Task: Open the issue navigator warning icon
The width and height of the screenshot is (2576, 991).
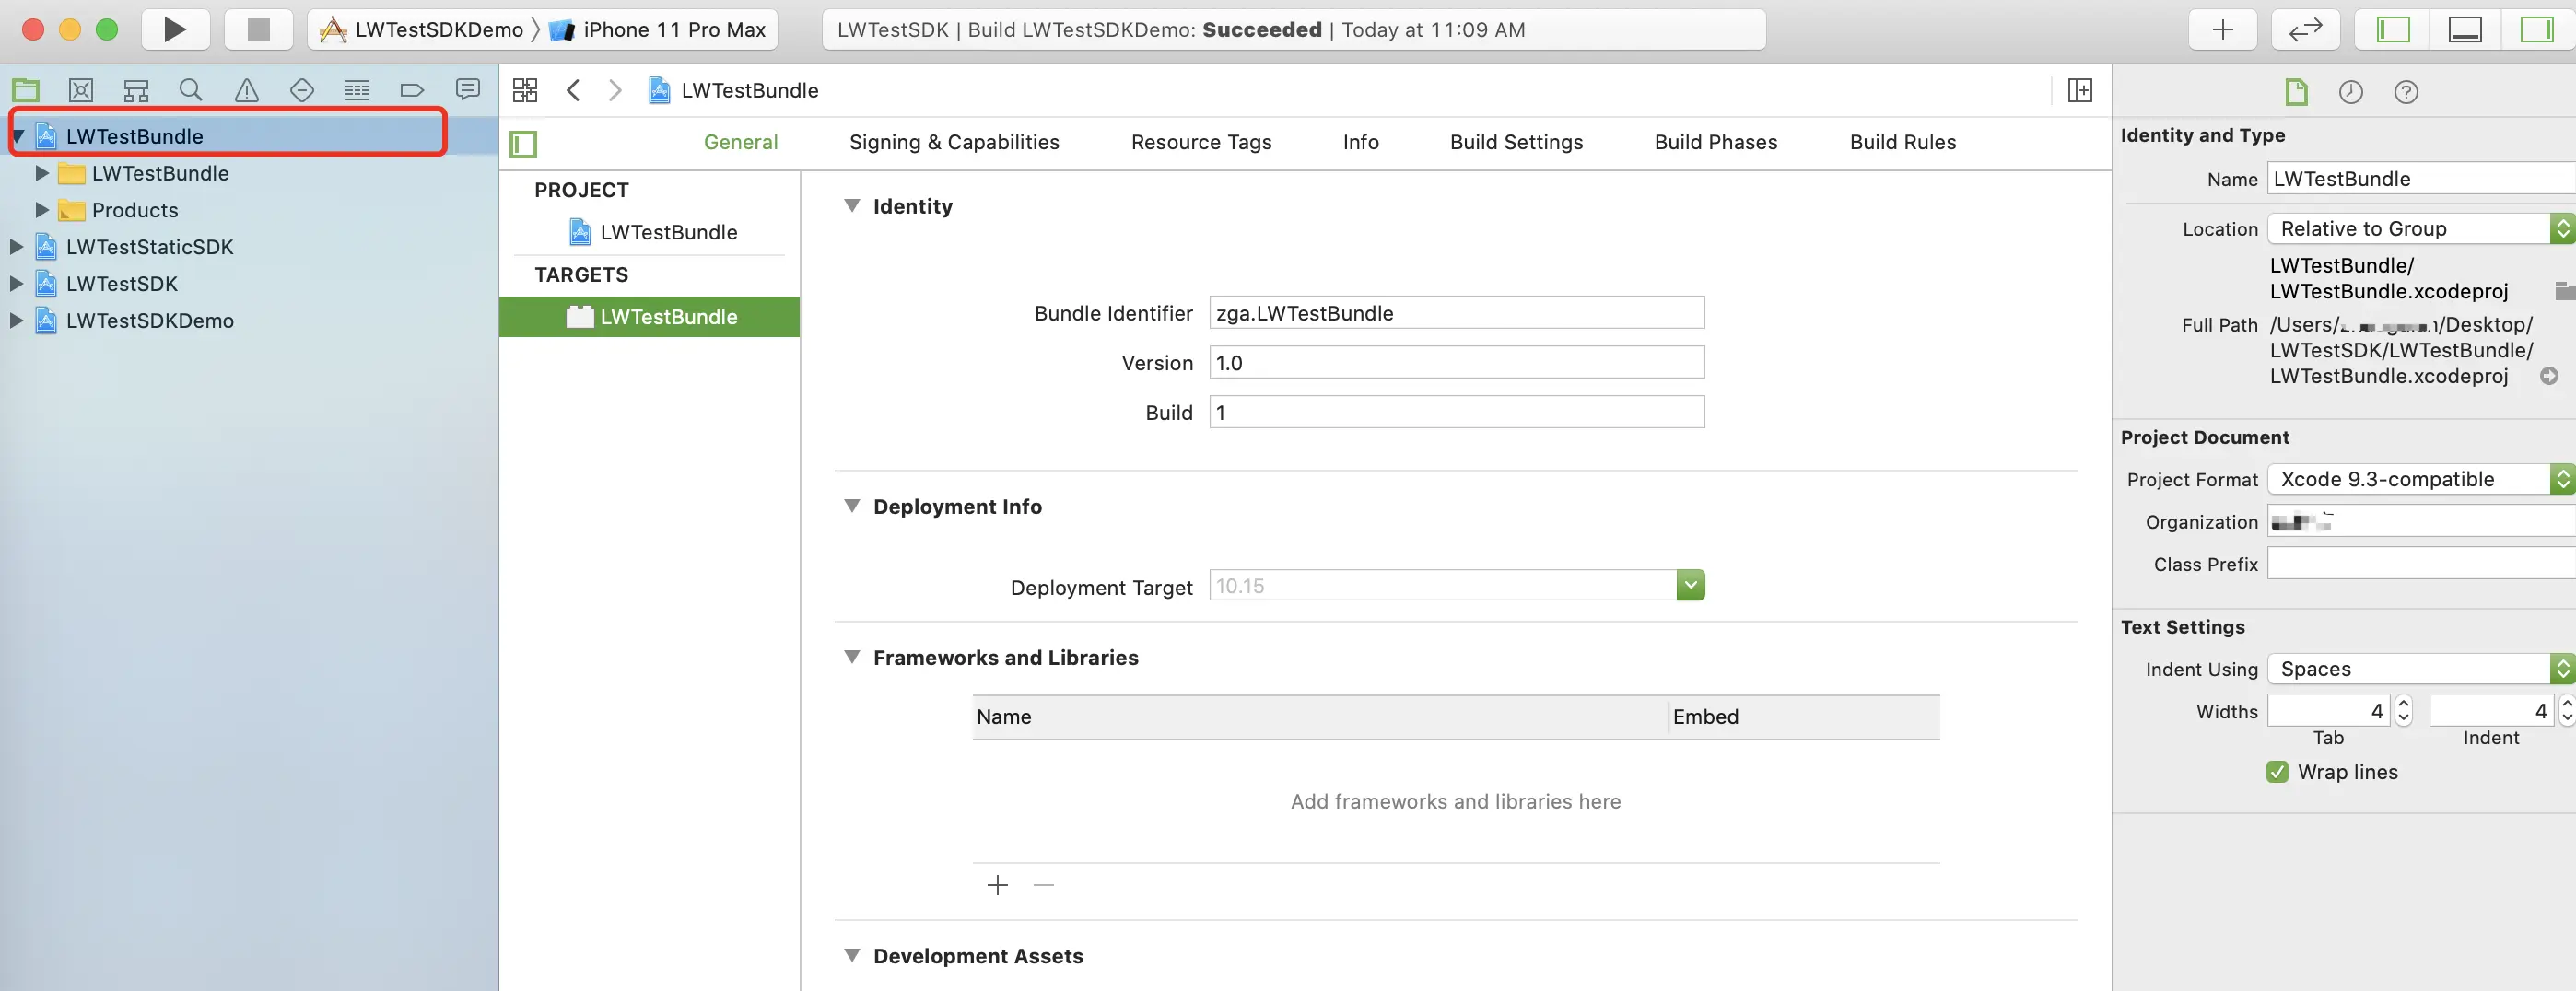Action: pyautogui.click(x=247, y=90)
